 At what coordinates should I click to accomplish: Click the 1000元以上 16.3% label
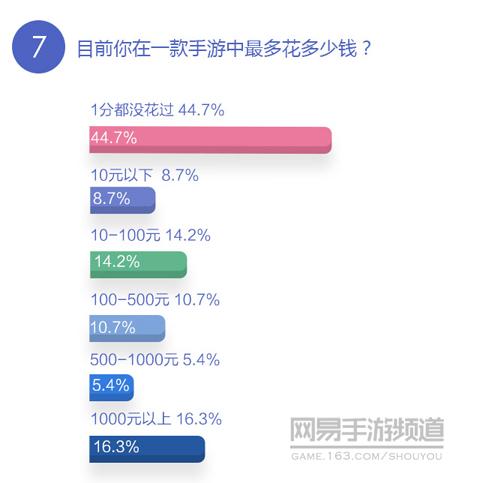click(x=156, y=419)
